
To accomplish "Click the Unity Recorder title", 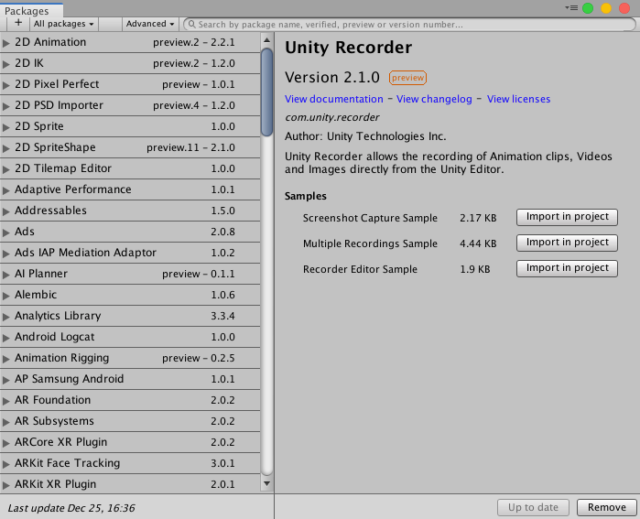I will pyautogui.click(x=348, y=47).
